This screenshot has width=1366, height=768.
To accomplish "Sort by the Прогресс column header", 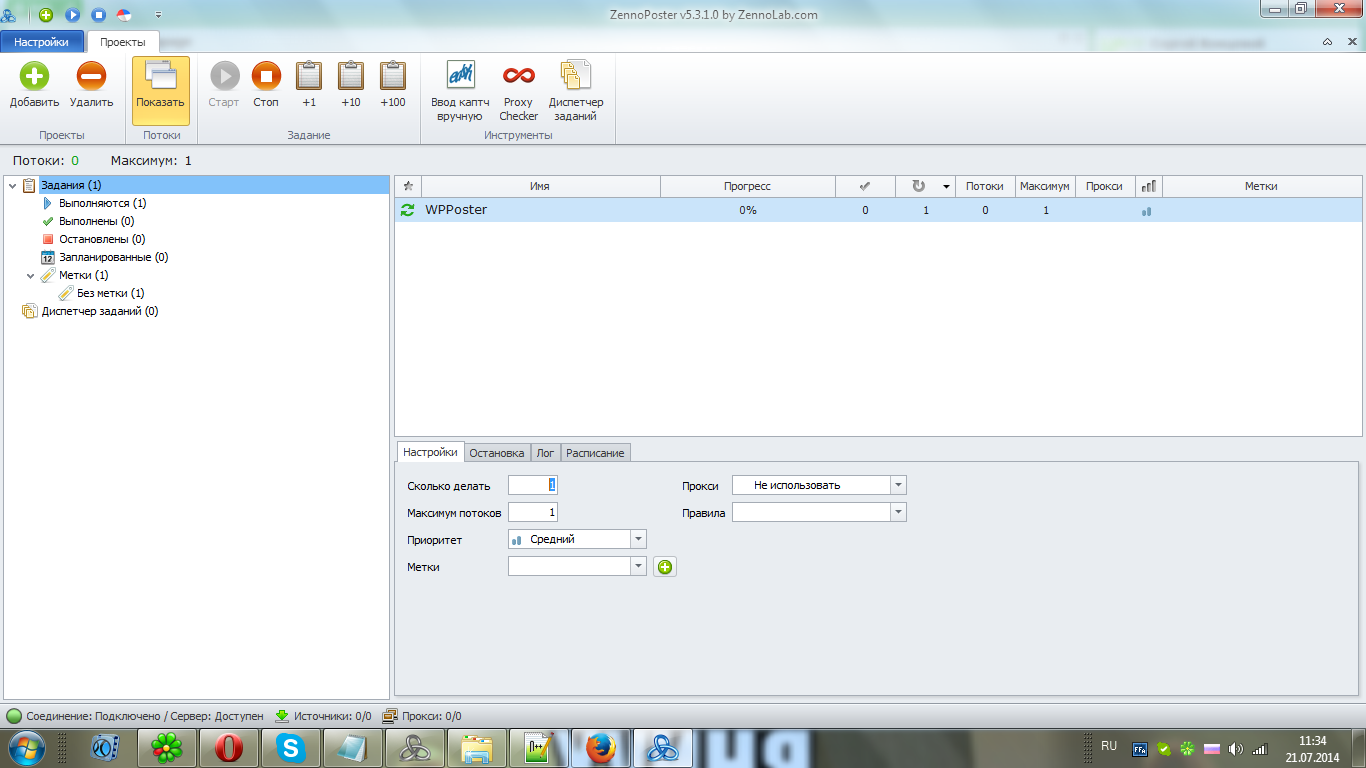I will point(748,186).
